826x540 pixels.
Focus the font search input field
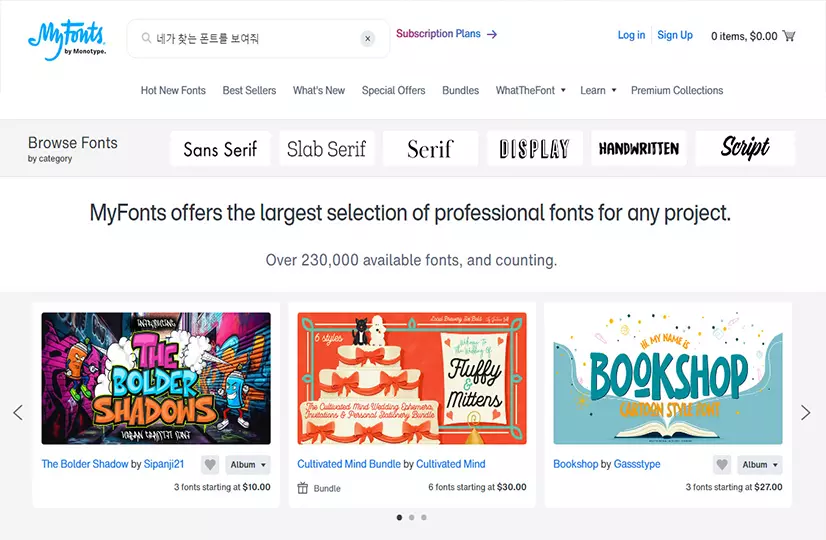[x=258, y=38]
